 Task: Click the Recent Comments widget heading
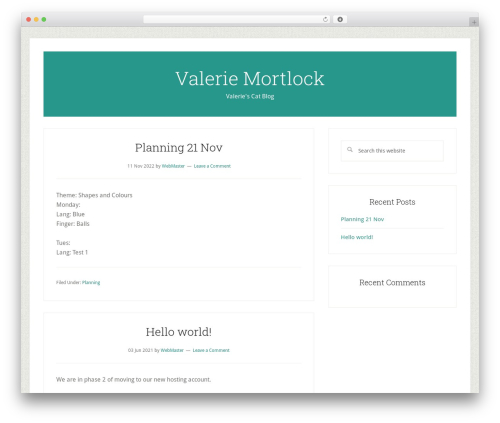tap(392, 283)
